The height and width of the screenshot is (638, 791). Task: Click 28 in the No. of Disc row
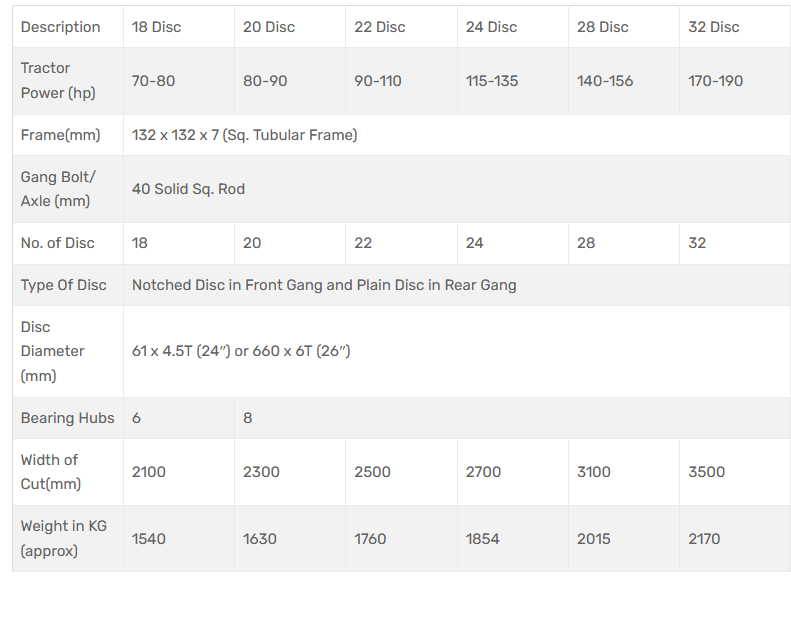(x=586, y=243)
